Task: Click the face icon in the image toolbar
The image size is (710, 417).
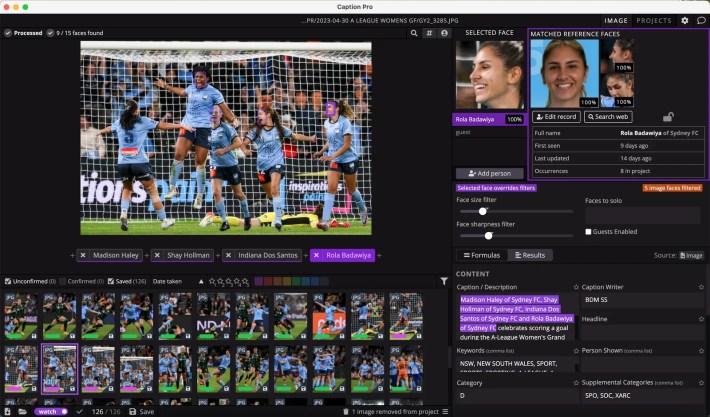Action: click(444, 33)
